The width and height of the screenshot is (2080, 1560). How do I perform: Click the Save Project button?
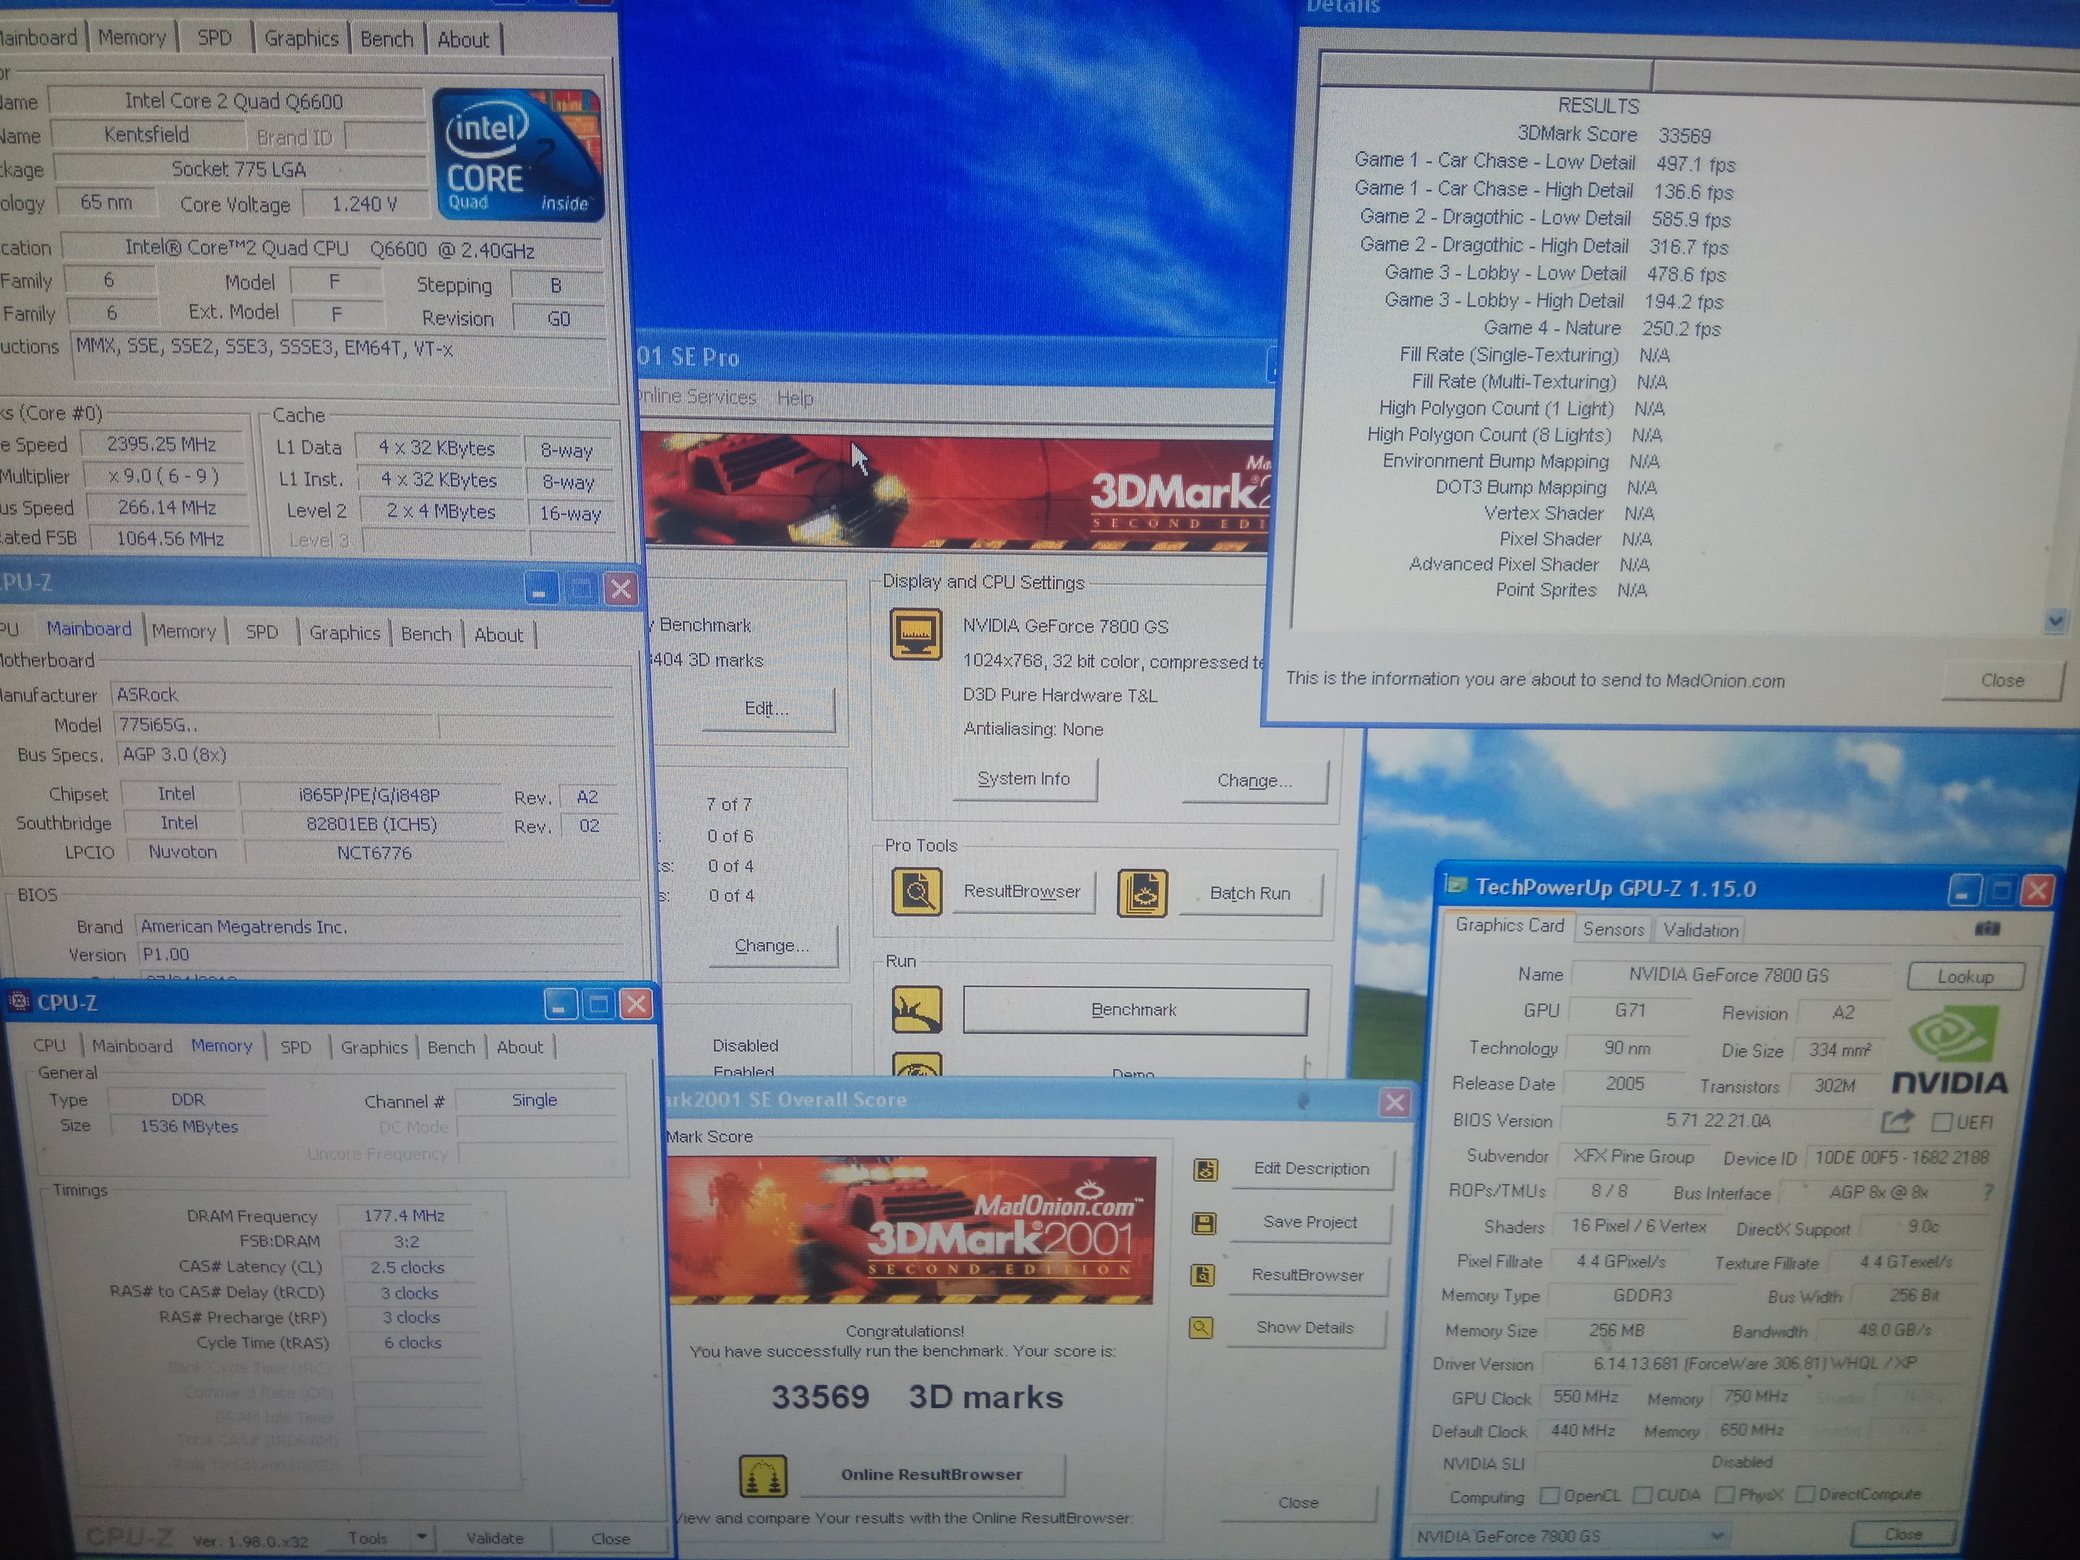[x=1309, y=1222]
